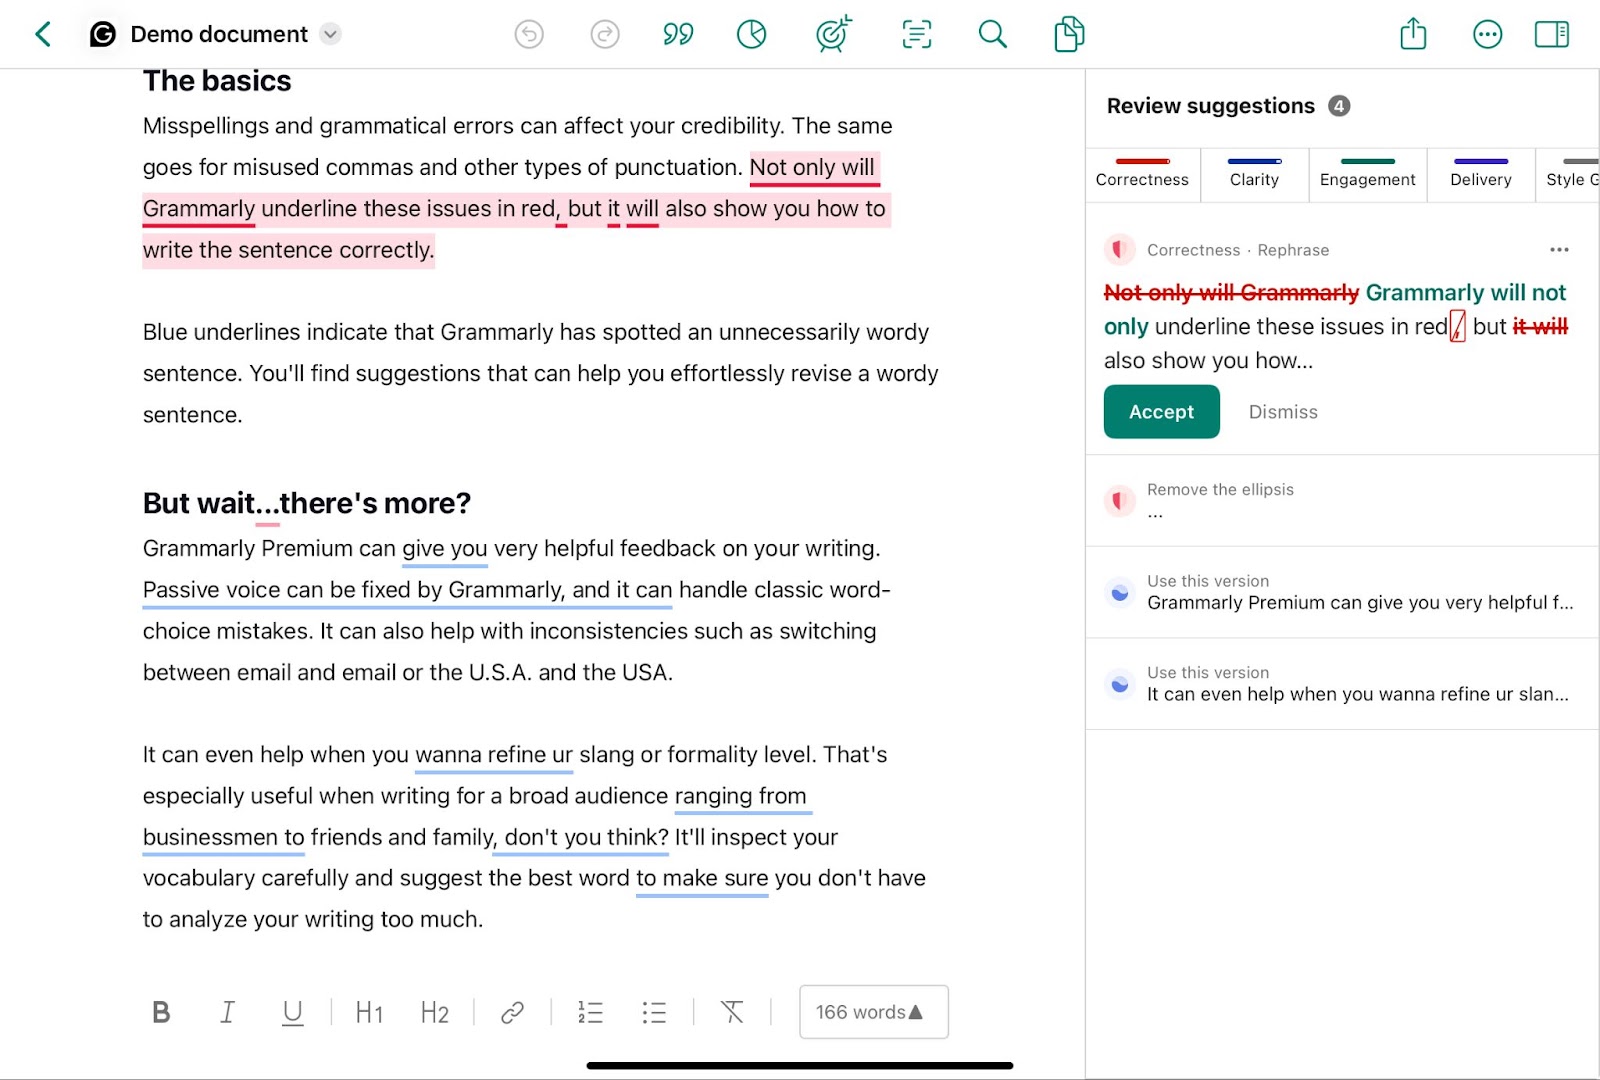Tap the Grammarly logo icon
The height and width of the screenshot is (1080, 1600).
pos(103,34)
